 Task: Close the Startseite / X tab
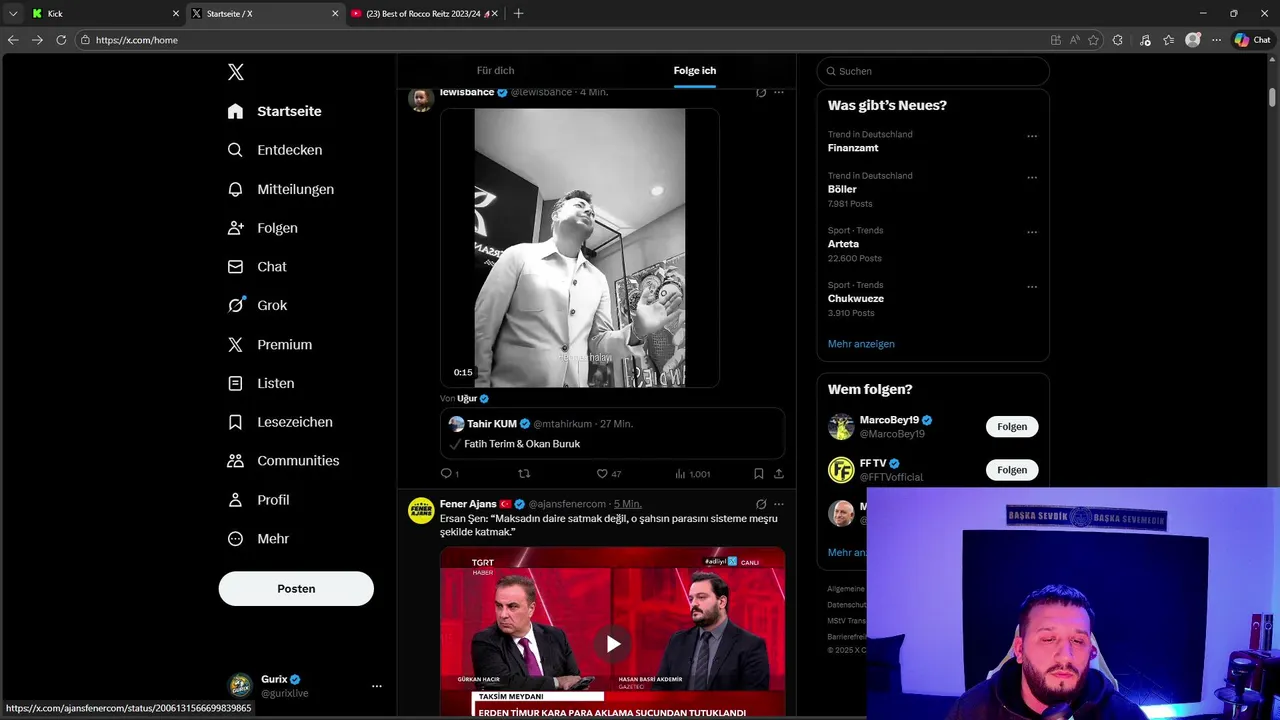334,14
